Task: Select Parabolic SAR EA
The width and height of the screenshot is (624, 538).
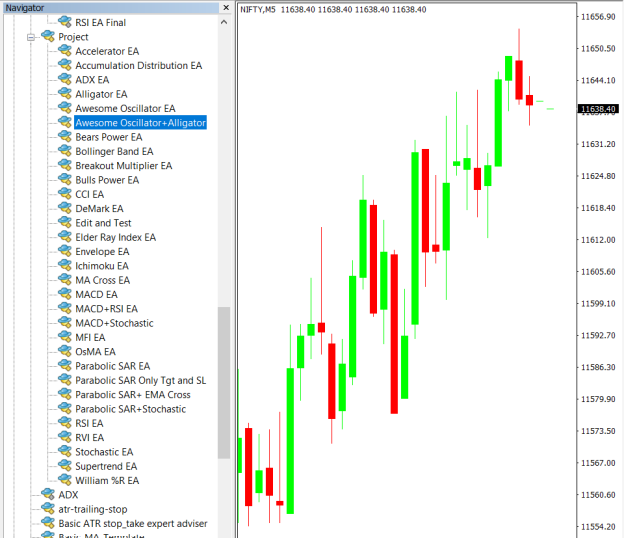Action: [x=113, y=366]
